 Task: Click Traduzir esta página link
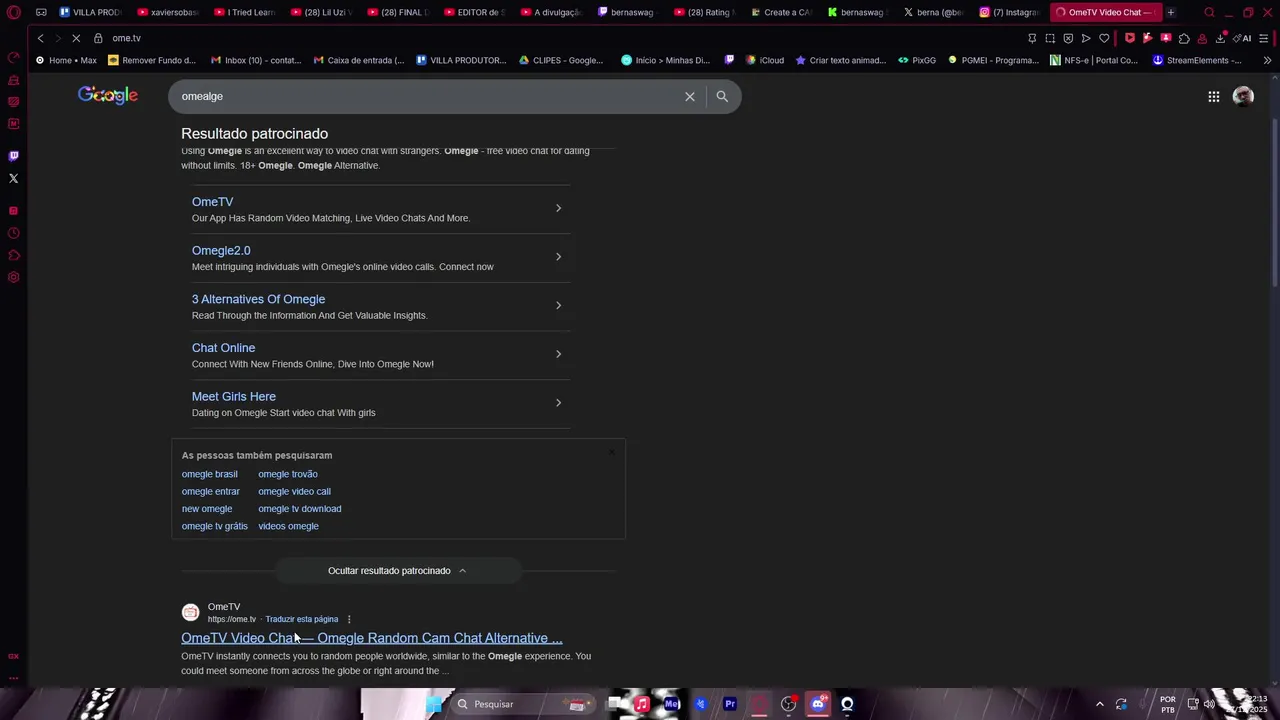[302, 619]
